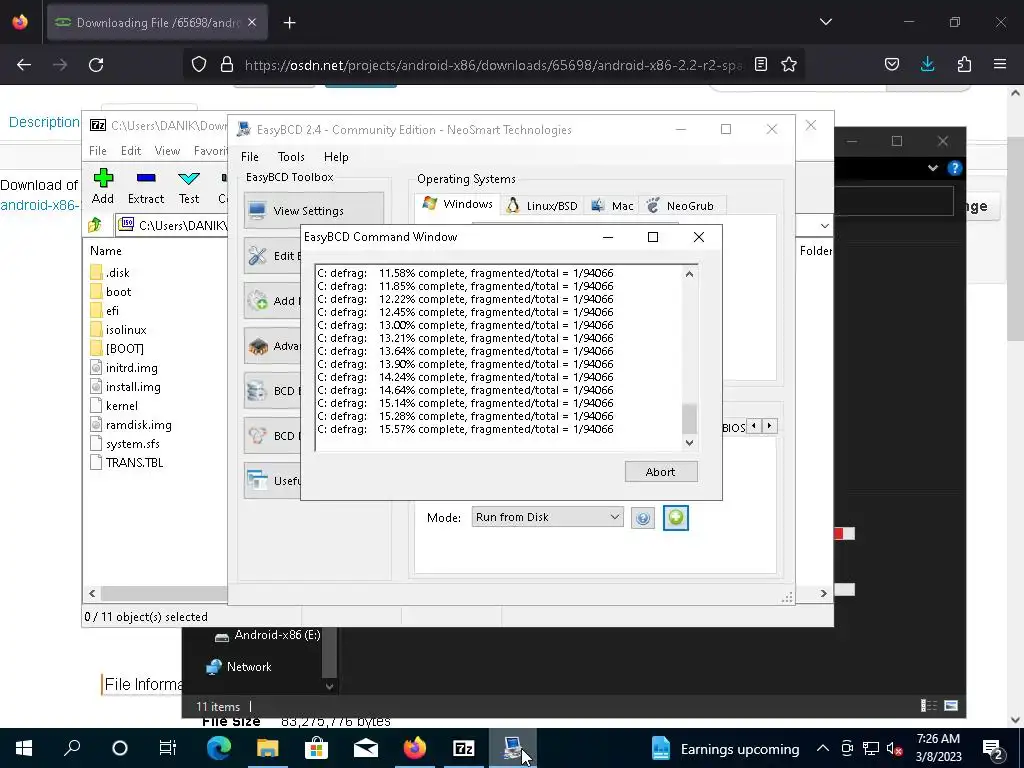Image resolution: width=1024 pixels, height=768 pixels.
Task: Open the Windows Start menu
Action: pos(24,748)
